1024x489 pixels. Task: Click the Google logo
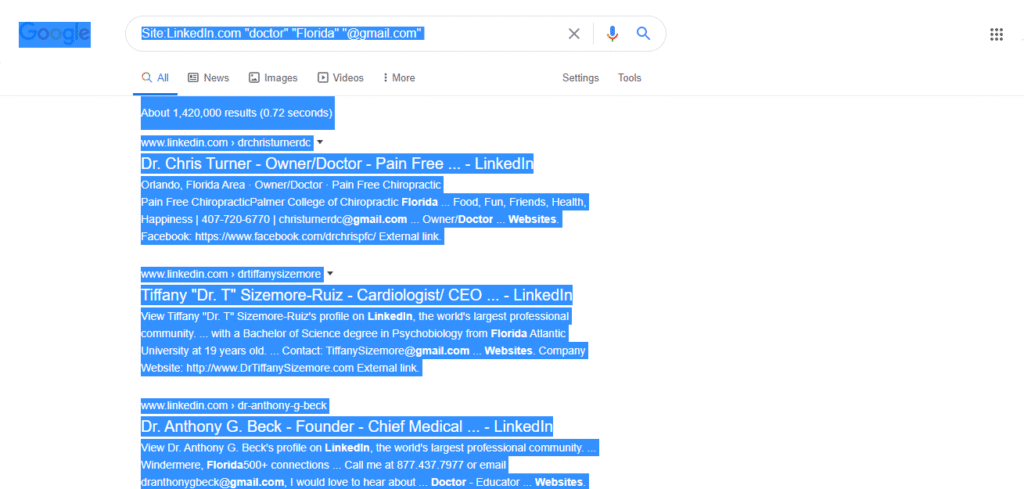coord(55,34)
